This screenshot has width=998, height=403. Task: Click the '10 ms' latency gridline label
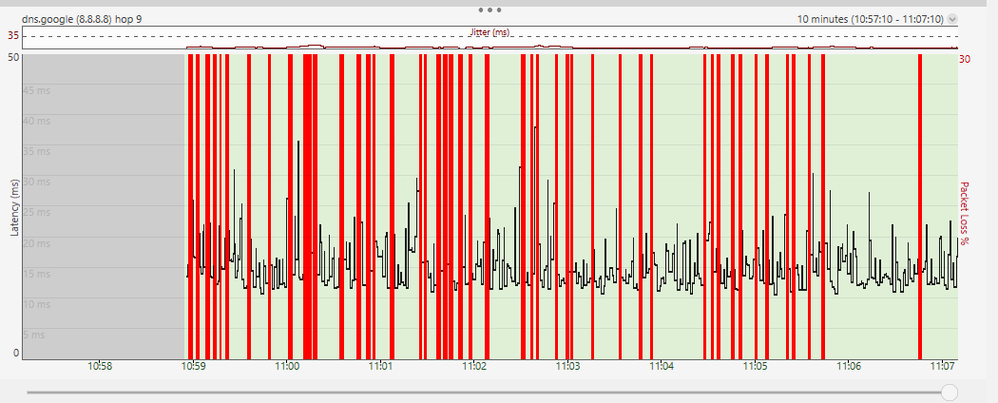37,304
